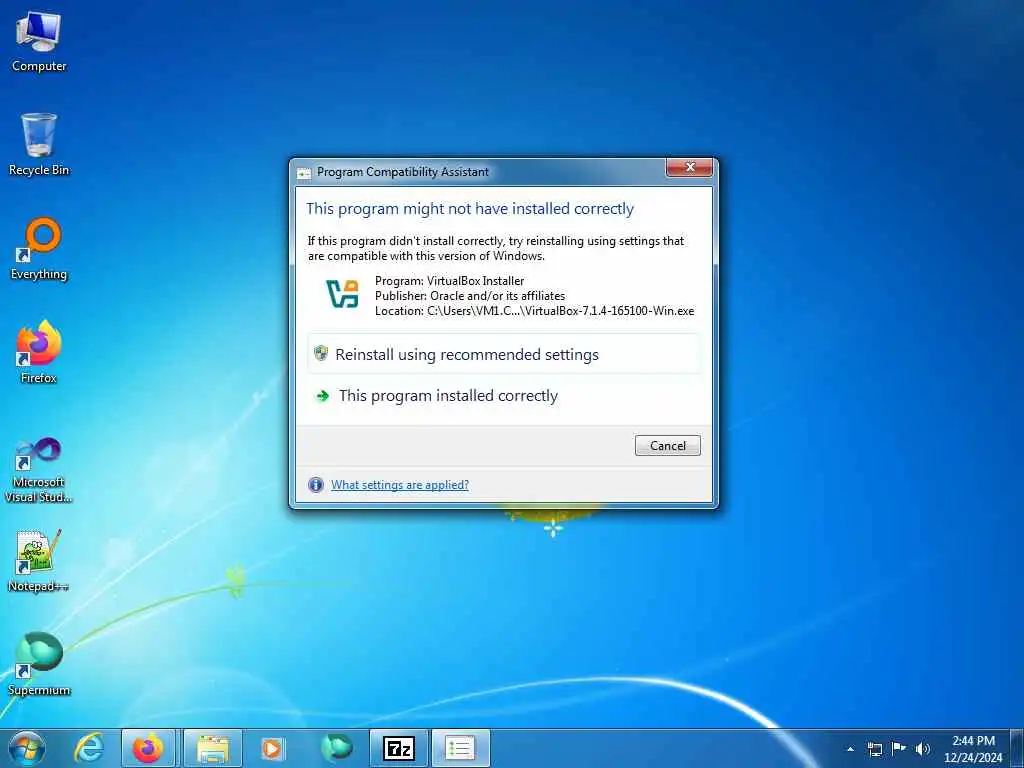Click the Program Compatibility Assistant title icon
The height and width of the screenshot is (768, 1024).
tap(304, 172)
